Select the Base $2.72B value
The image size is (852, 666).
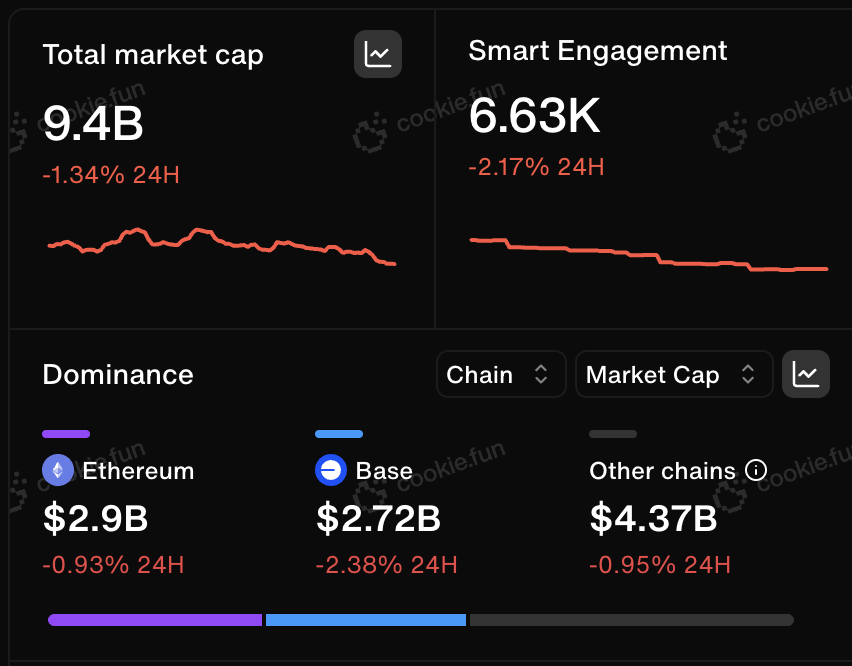pos(378,518)
